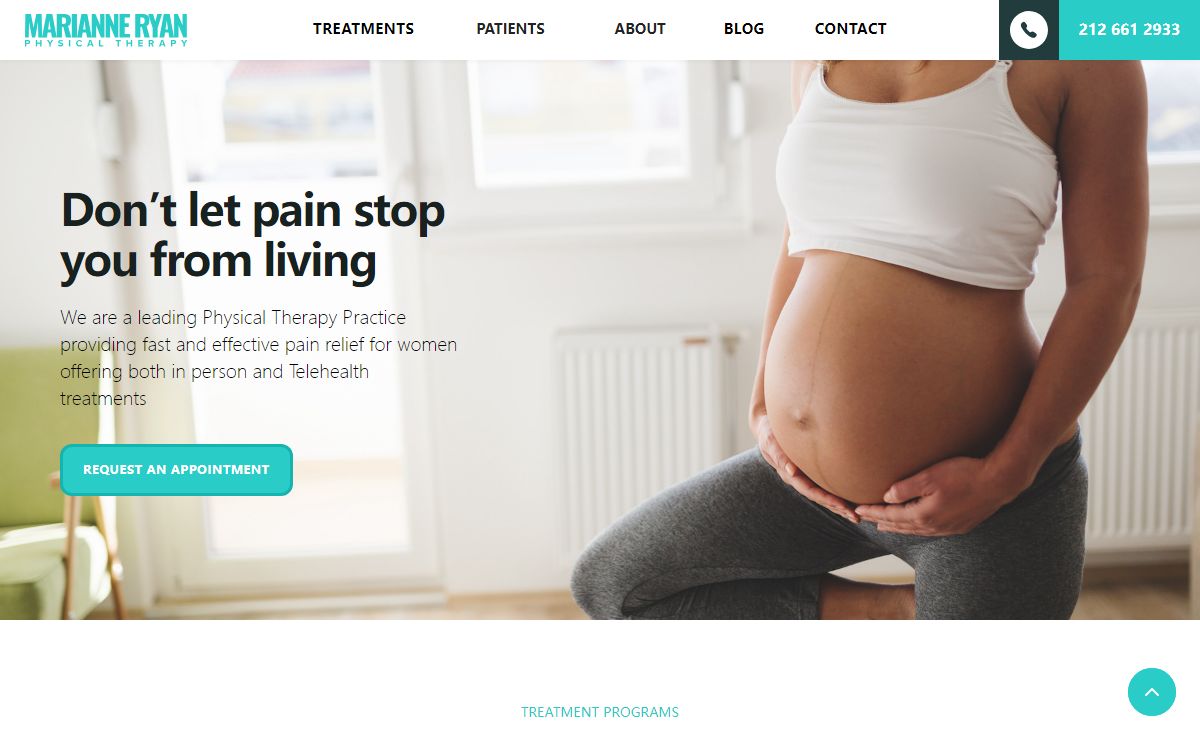Call the number 212 661 2933
The width and height of the screenshot is (1200, 740).
coord(1129,30)
